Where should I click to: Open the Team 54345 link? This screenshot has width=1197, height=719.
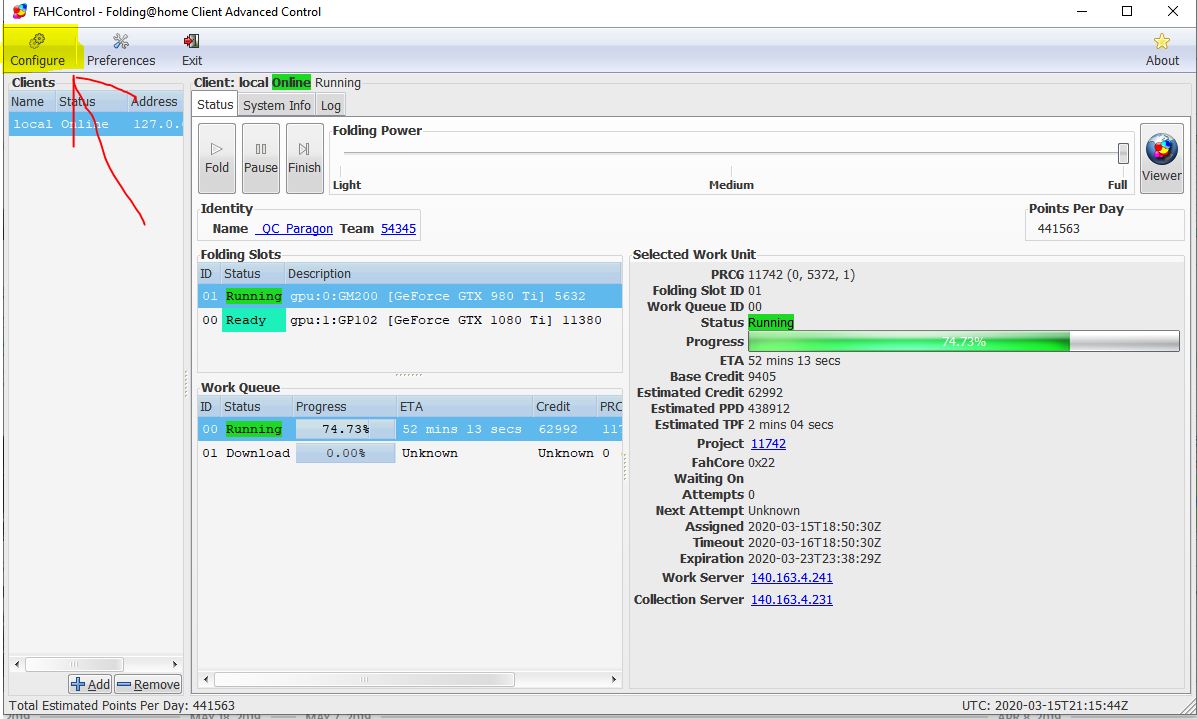point(398,228)
